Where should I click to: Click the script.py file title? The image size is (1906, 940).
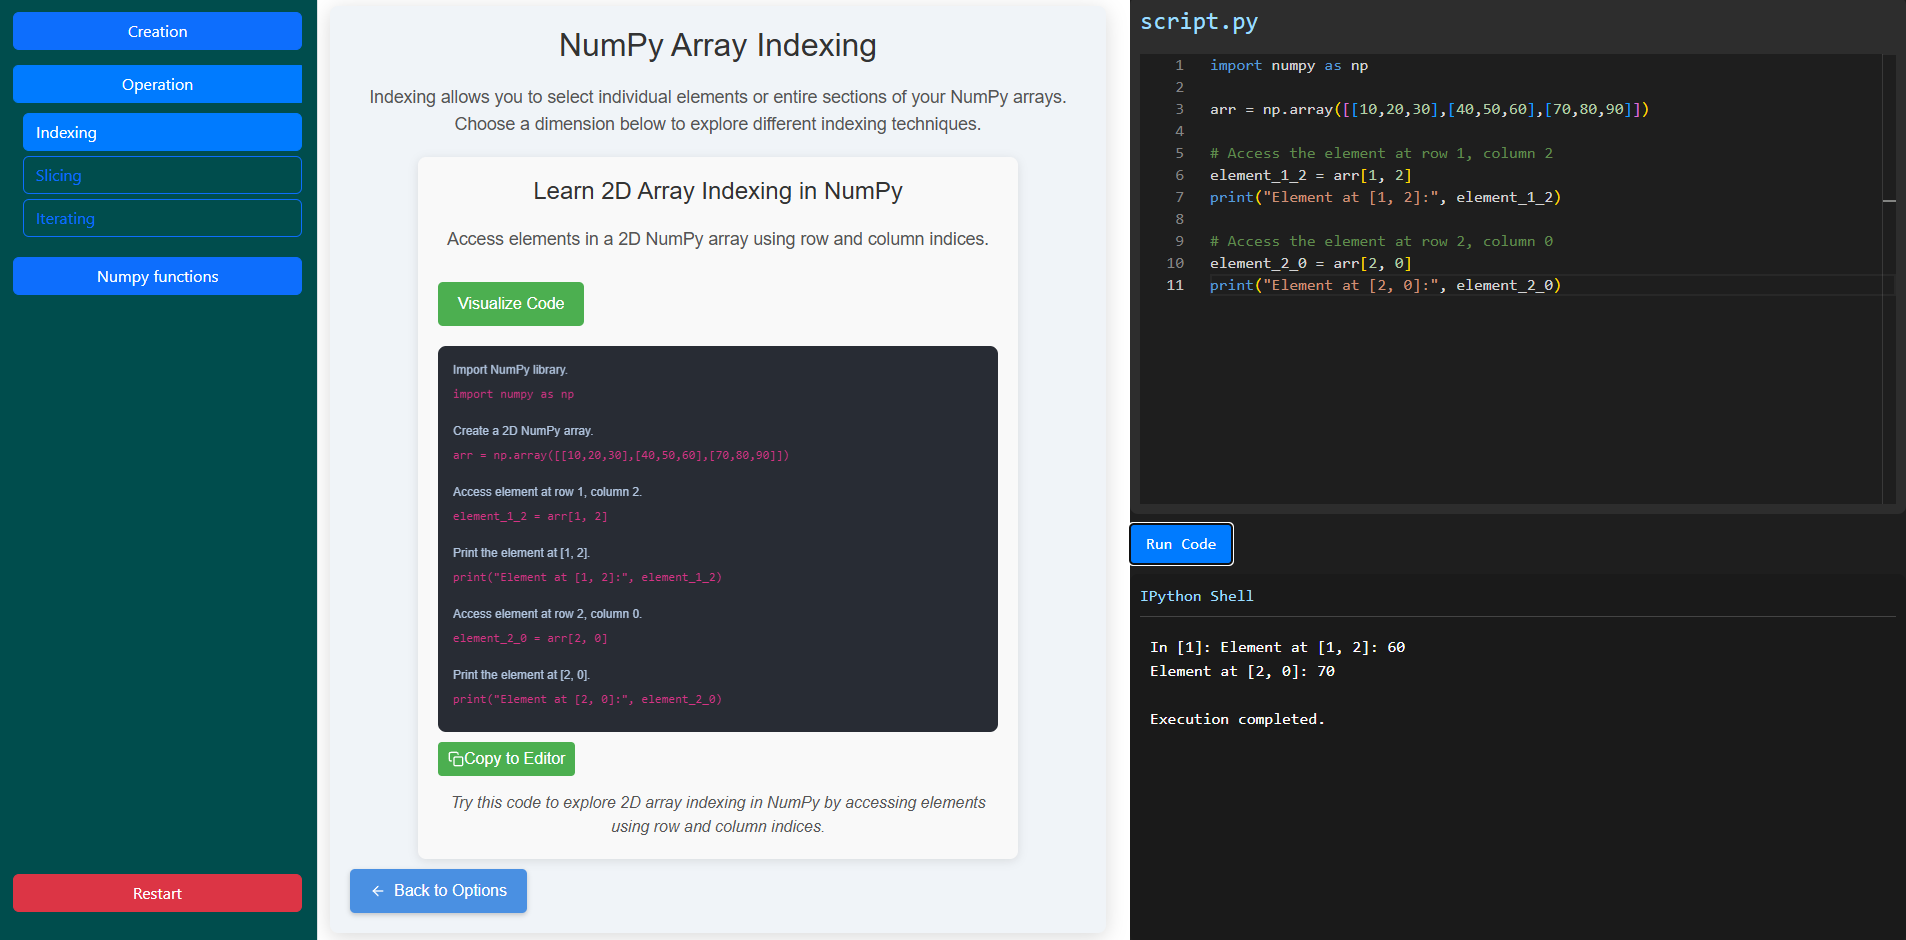coord(1198,22)
